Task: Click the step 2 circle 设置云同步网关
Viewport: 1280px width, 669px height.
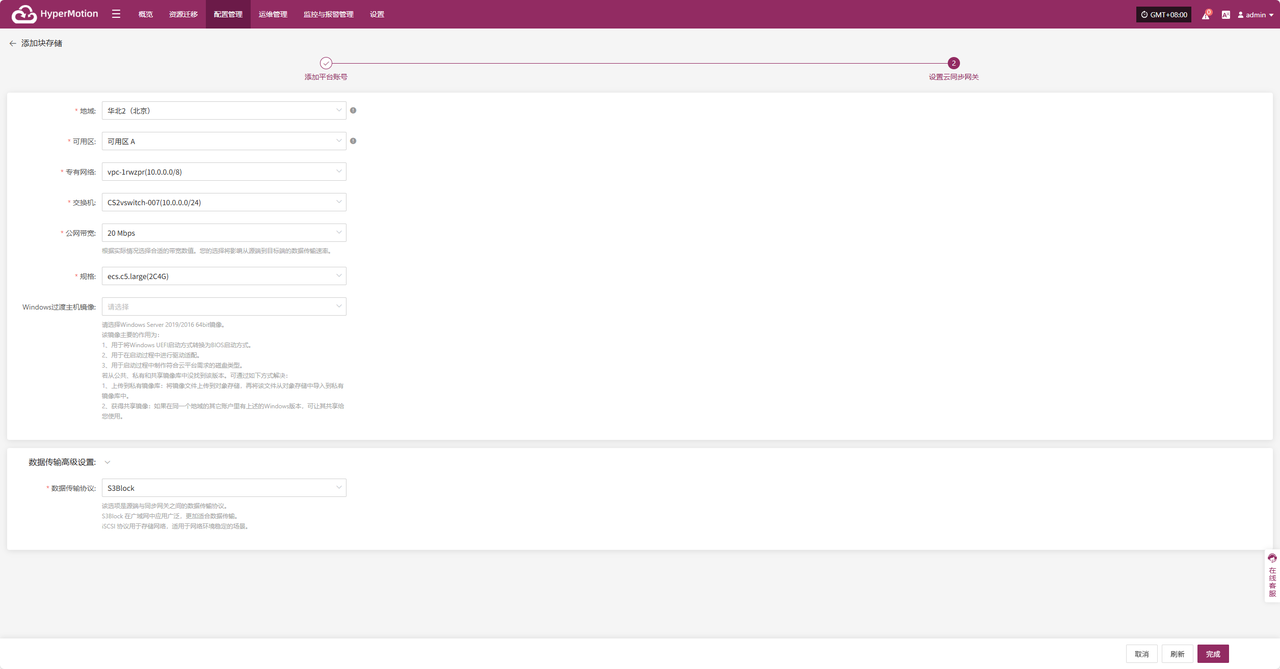Action: [953, 63]
